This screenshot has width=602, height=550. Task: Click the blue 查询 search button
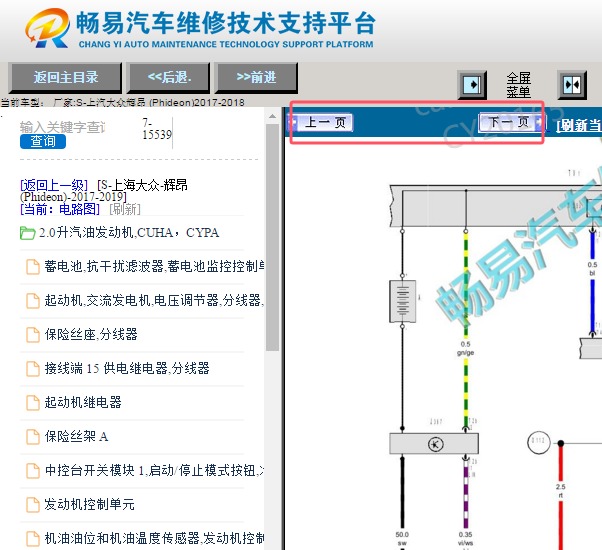(43, 141)
